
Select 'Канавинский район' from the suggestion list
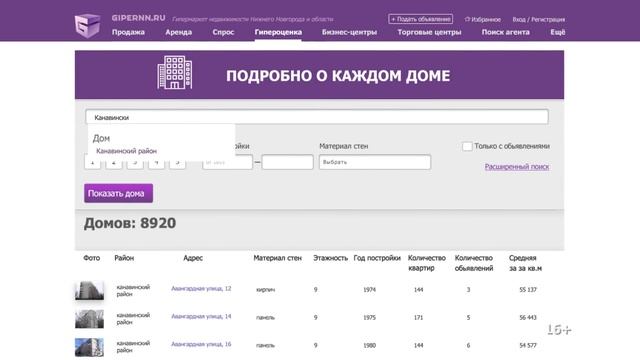point(127,151)
